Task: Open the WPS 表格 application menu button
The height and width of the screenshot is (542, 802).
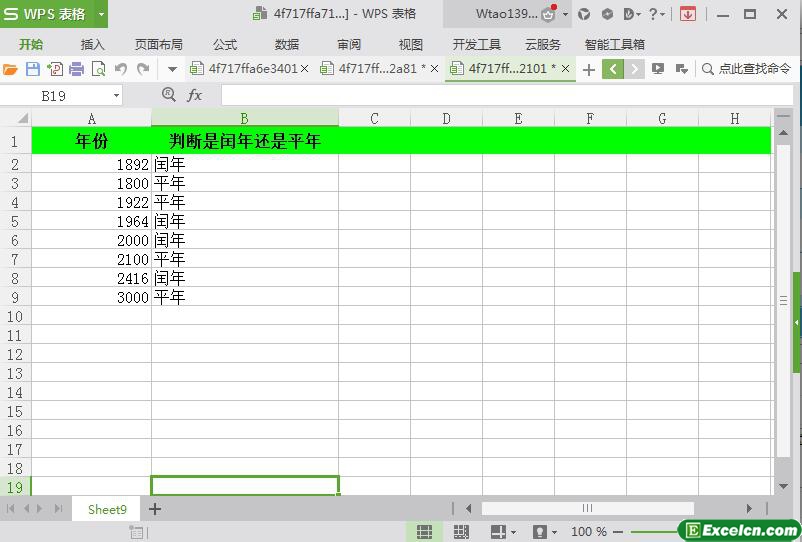Action: tap(48, 14)
